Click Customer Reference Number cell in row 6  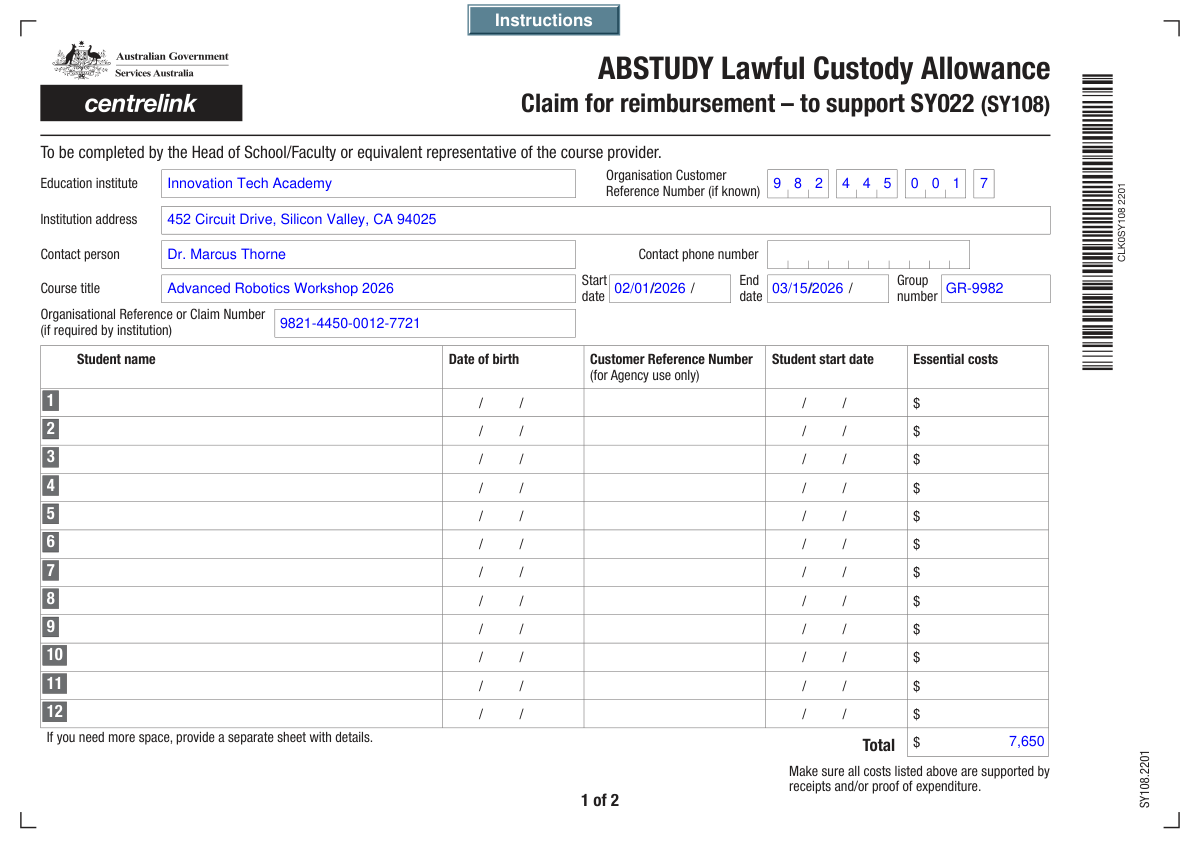(x=675, y=544)
